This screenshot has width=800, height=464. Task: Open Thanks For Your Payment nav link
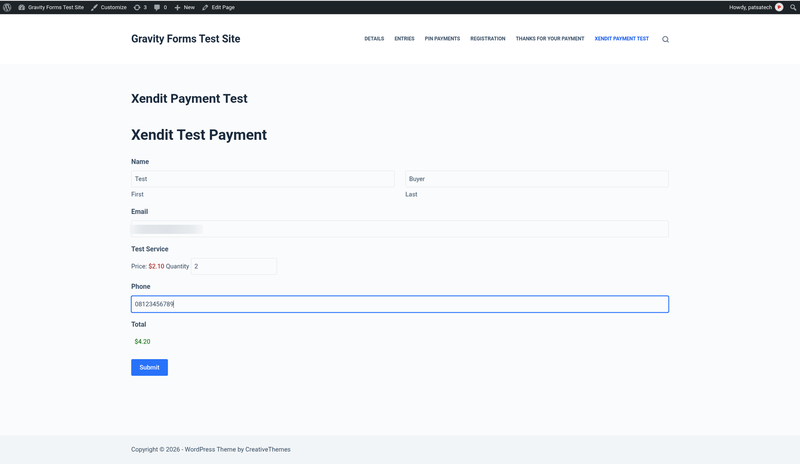(x=550, y=39)
